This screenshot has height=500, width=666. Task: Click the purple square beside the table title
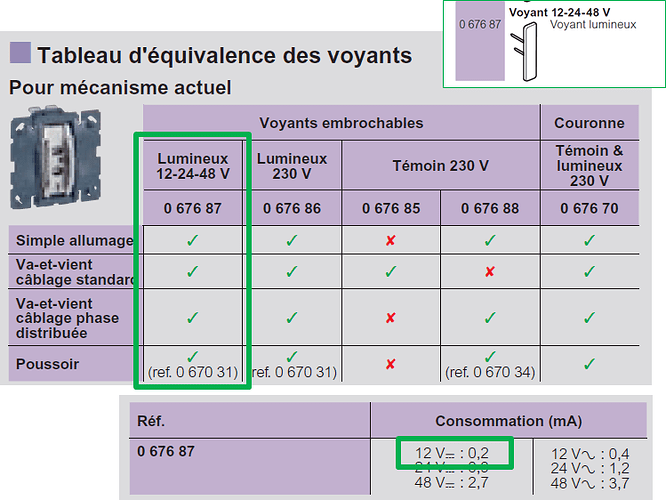(20, 54)
